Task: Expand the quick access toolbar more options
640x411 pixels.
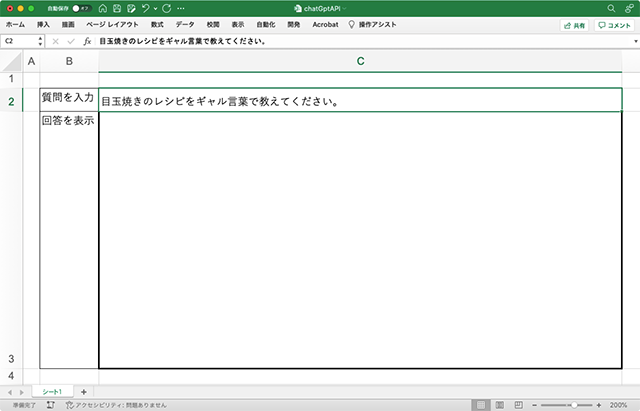Action: click(180, 8)
